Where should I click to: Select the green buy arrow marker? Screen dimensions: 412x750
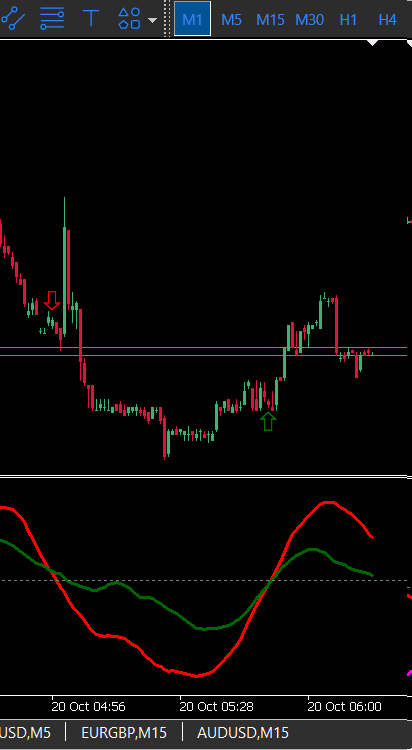[268, 421]
